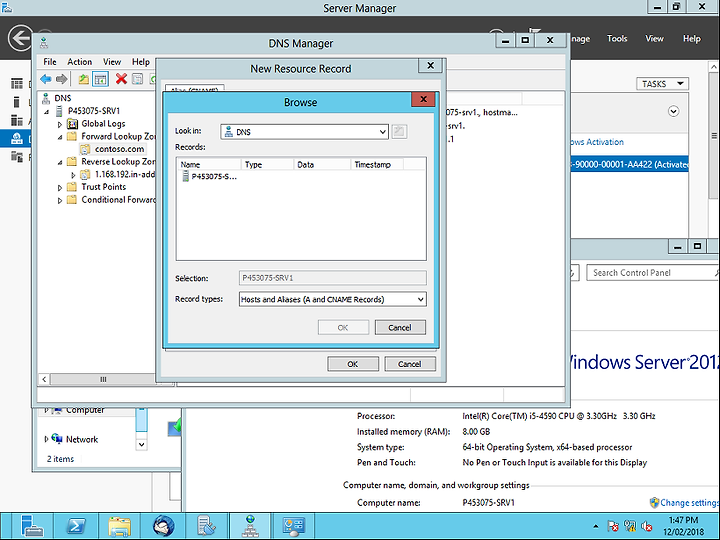The image size is (720, 540).
Task: Open the View menu in Server Manager
Action: click(x=654, y=39)
